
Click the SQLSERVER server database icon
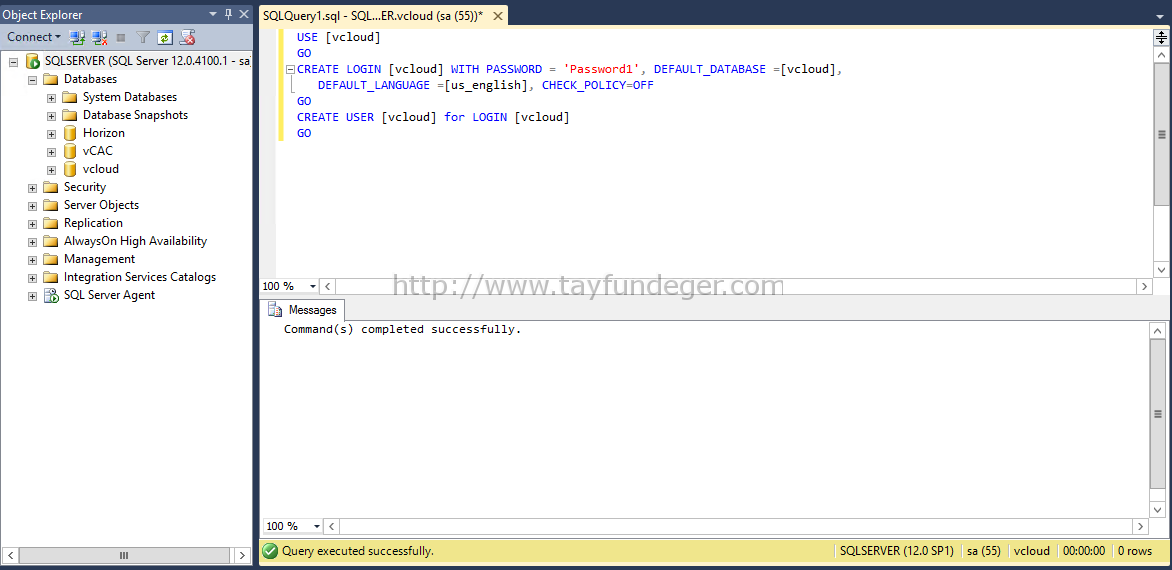32,61
